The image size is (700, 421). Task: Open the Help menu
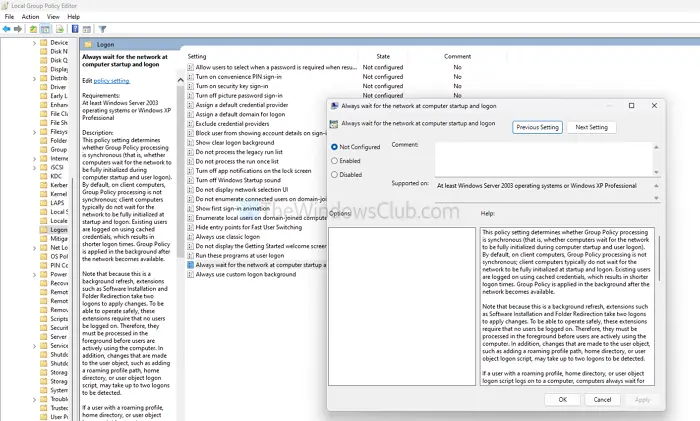(74, 17)
